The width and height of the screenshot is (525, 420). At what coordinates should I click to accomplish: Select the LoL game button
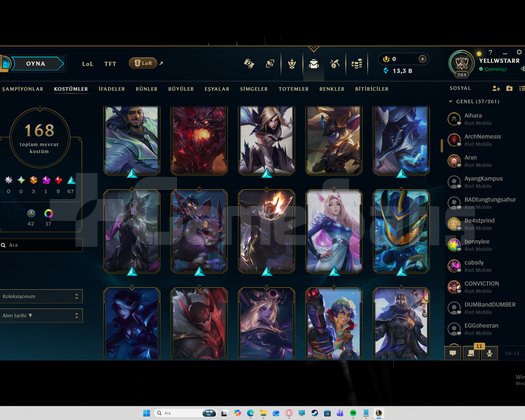88,64
